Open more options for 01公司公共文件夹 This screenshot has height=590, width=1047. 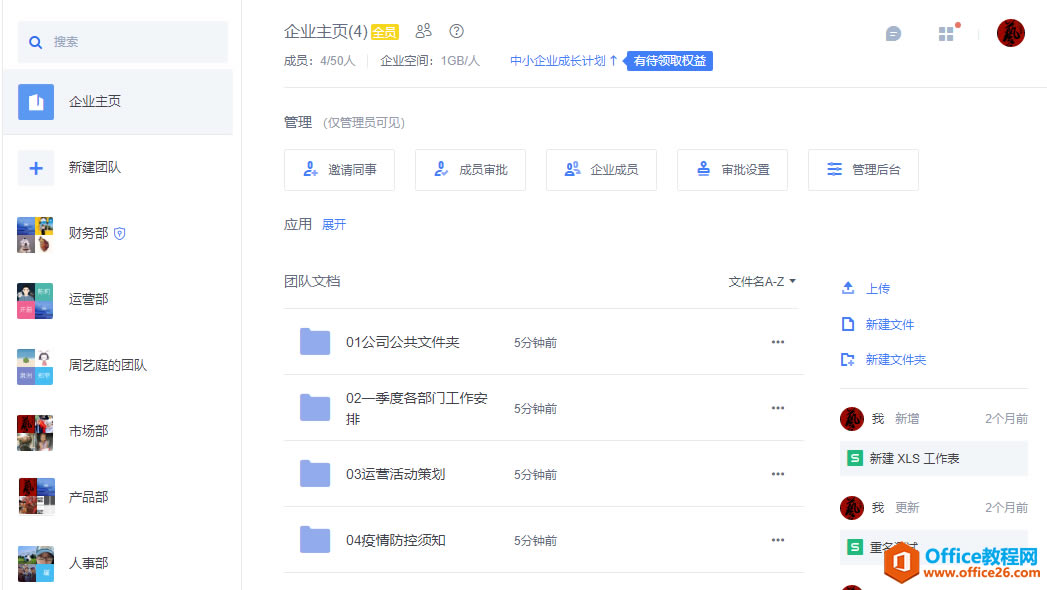pos(778,342)
